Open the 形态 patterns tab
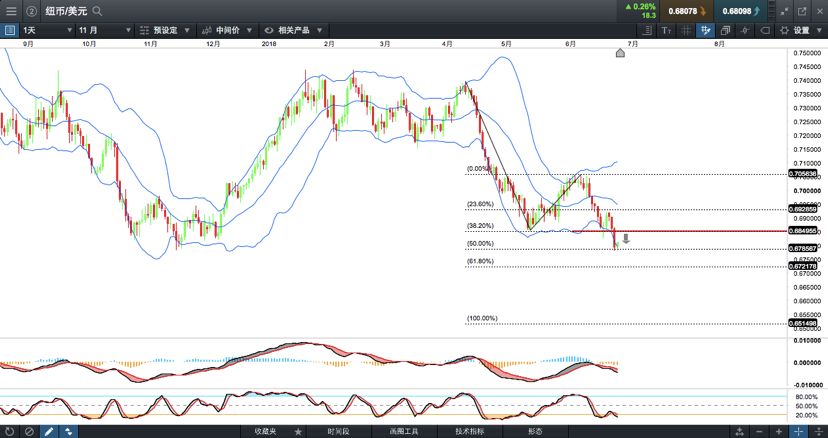Screen dimensions: 828x438 535,432
